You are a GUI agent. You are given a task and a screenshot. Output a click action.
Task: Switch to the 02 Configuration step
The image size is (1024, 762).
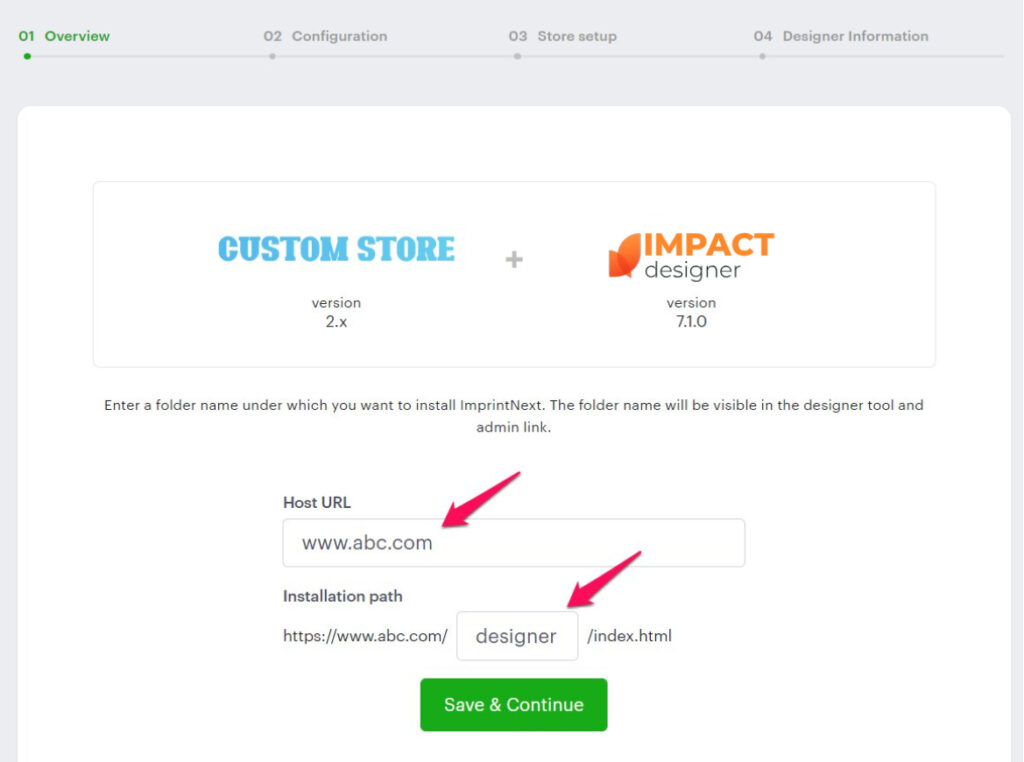(325, 36)
